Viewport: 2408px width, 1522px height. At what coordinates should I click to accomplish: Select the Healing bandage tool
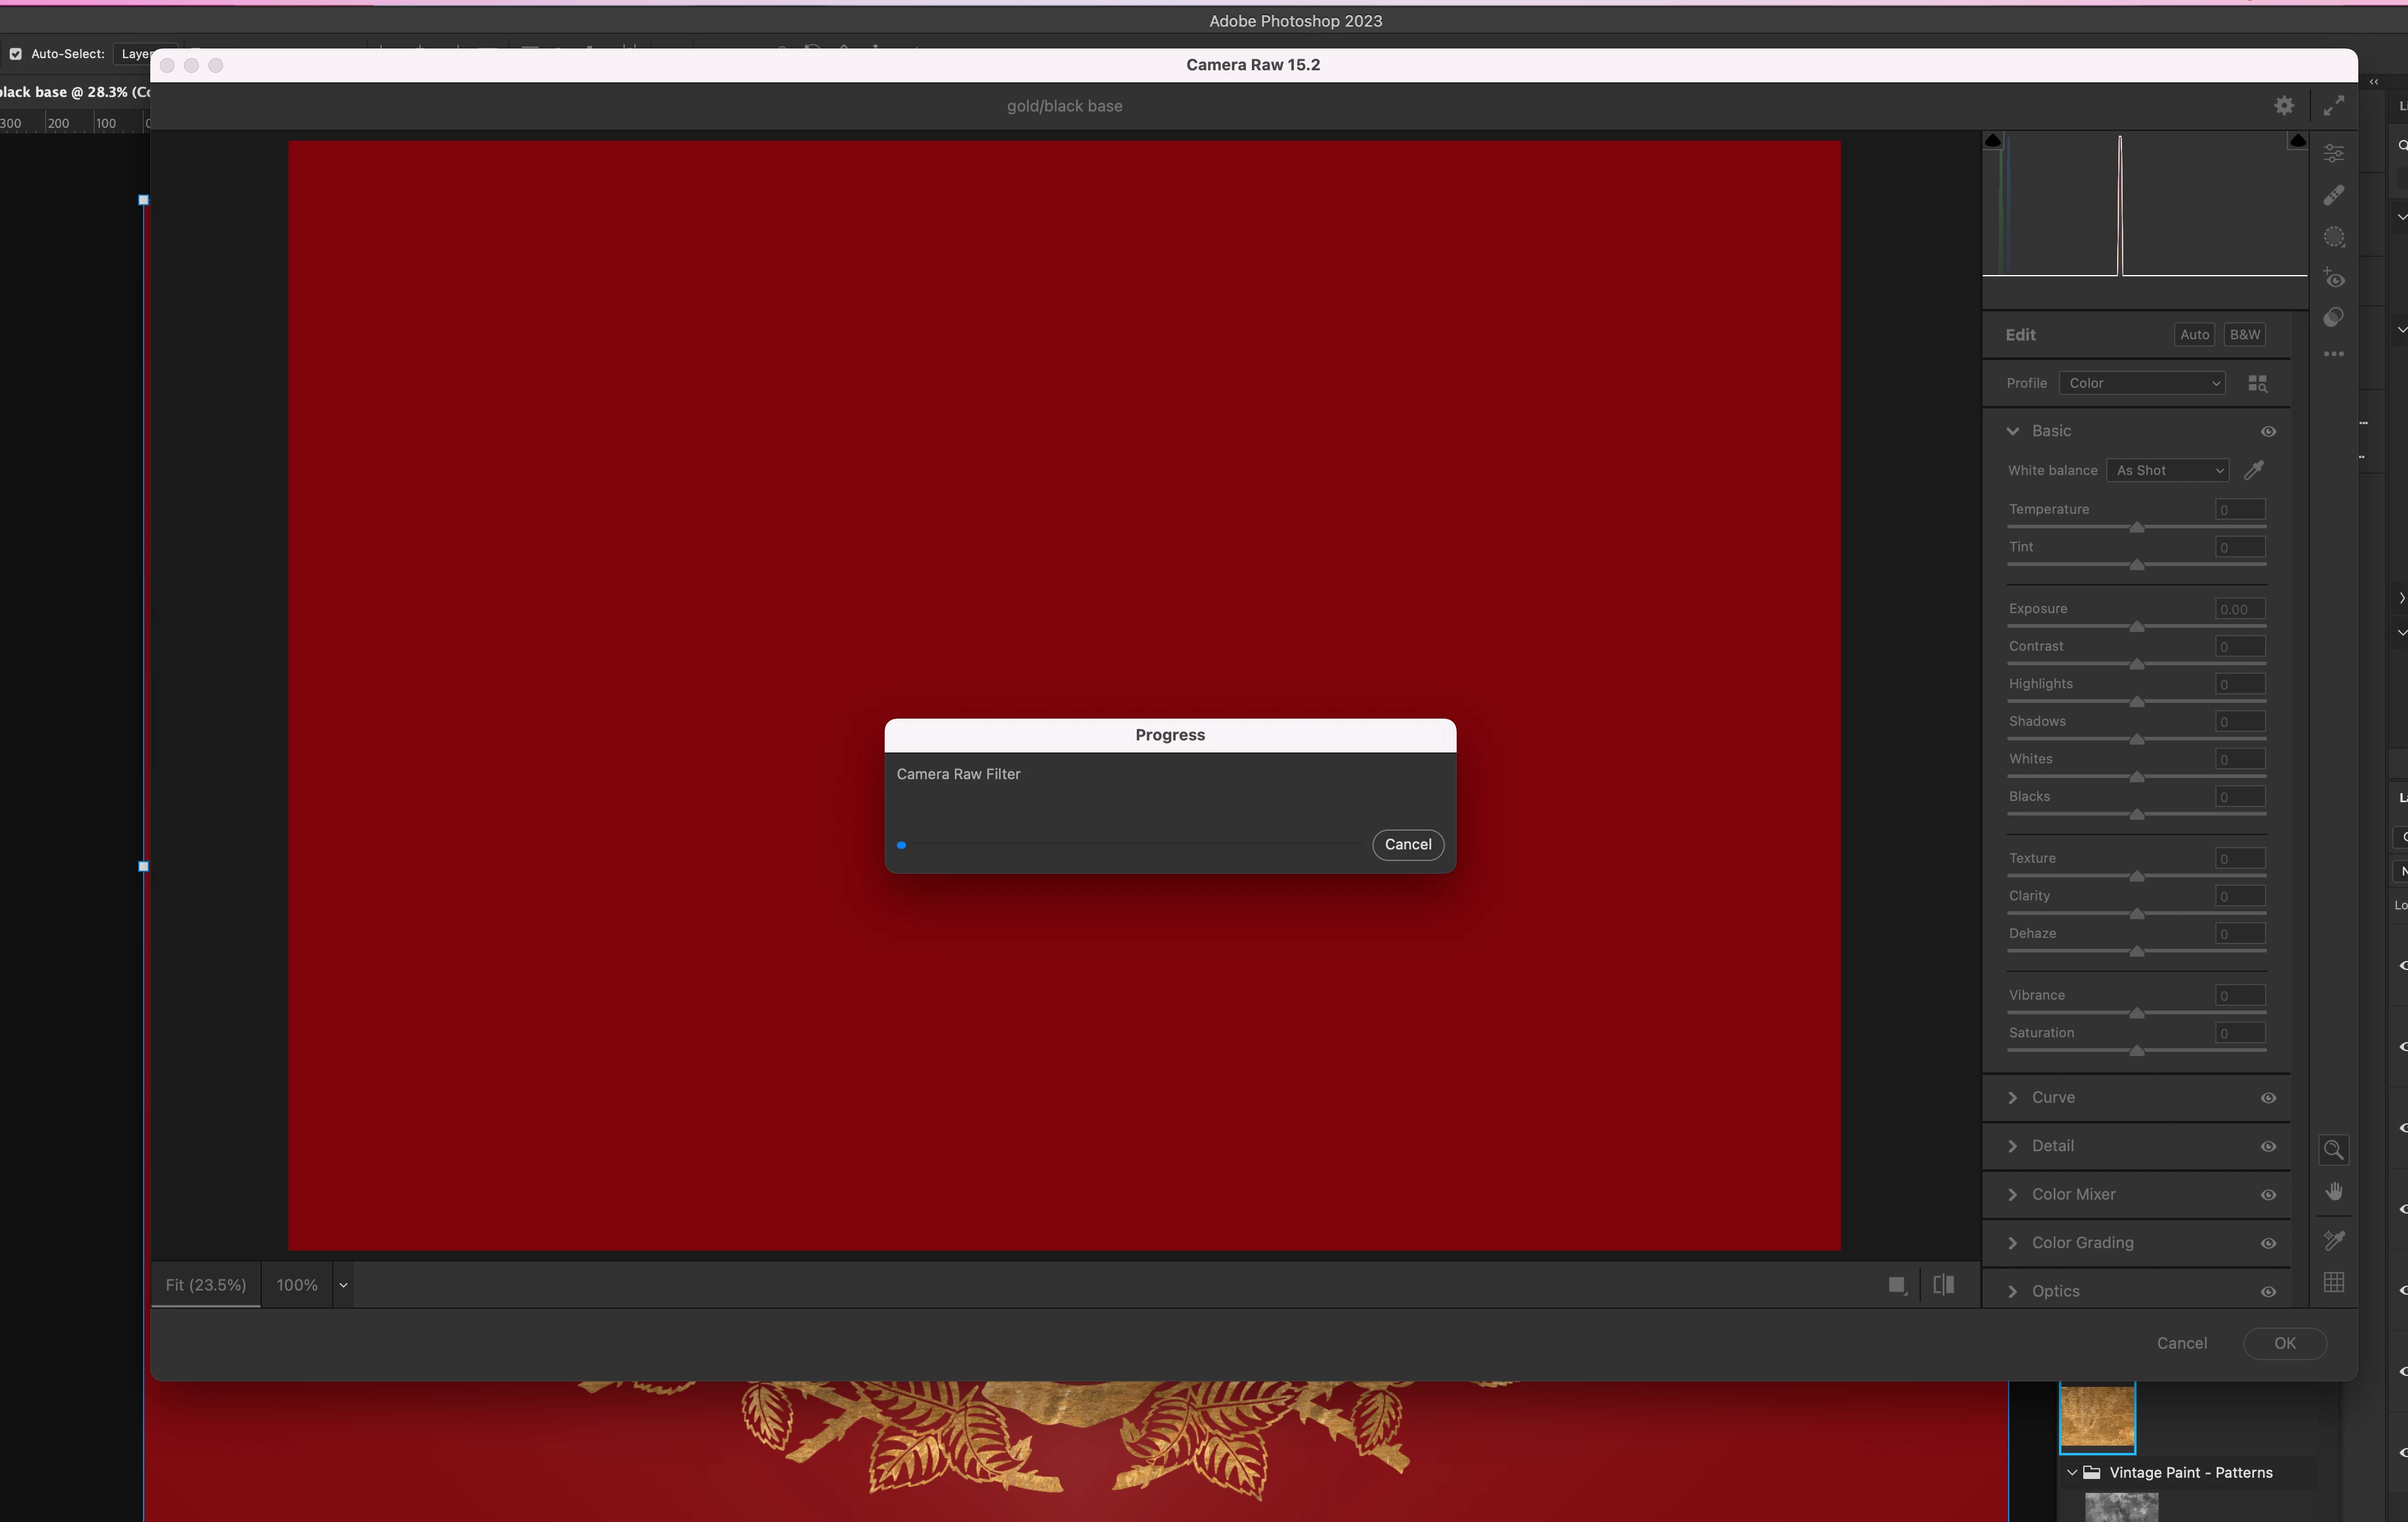[x=2333, y=195]
